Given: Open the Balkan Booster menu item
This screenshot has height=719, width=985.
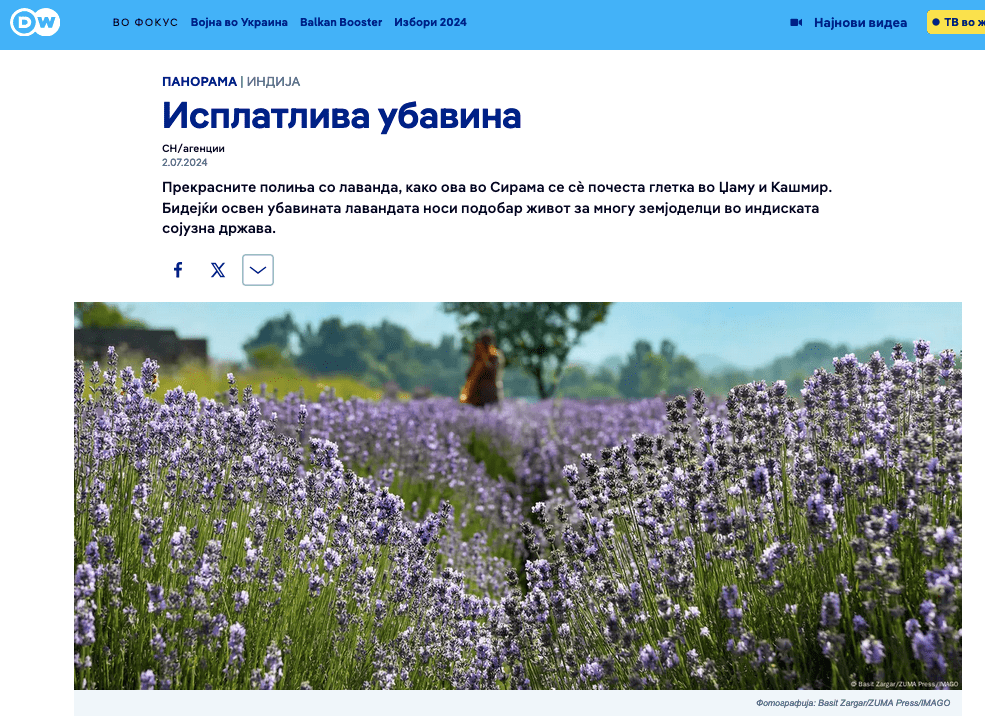Looking at the screenshot, I should 341,22.
